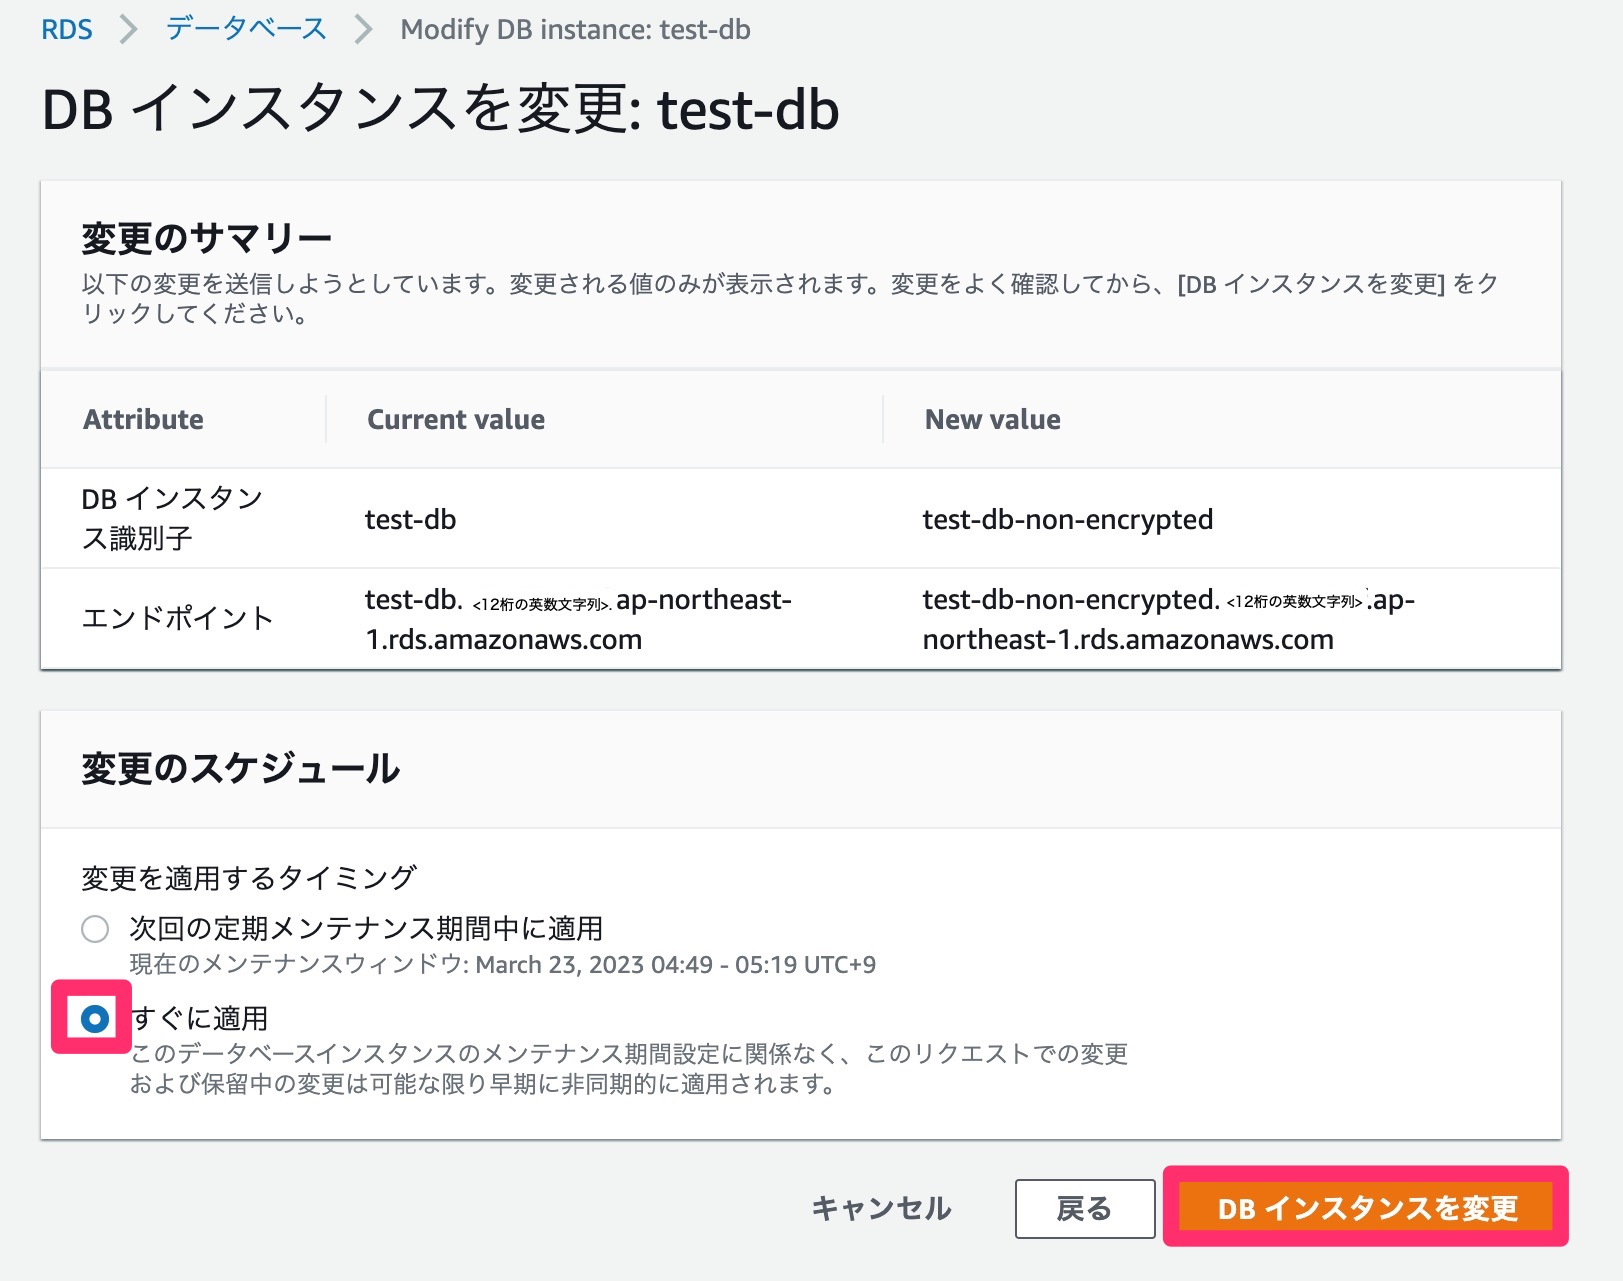Click the New value column header
The width and height of the screenshot is (1623, 1281).
992,419
